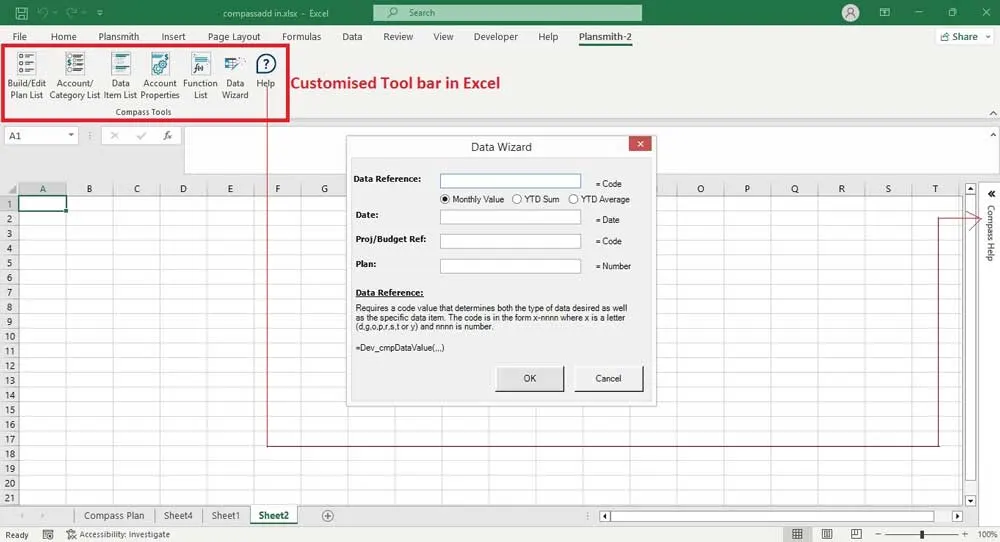Viewport: 1000px width, 542px height.
Task: Expand the formula bar chevron
Action: [x=993, y=135]
